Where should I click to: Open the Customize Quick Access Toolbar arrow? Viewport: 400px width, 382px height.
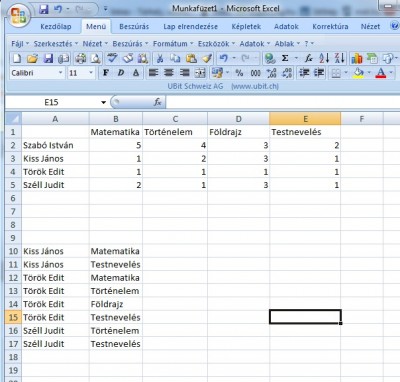click(x=105, y=9)
